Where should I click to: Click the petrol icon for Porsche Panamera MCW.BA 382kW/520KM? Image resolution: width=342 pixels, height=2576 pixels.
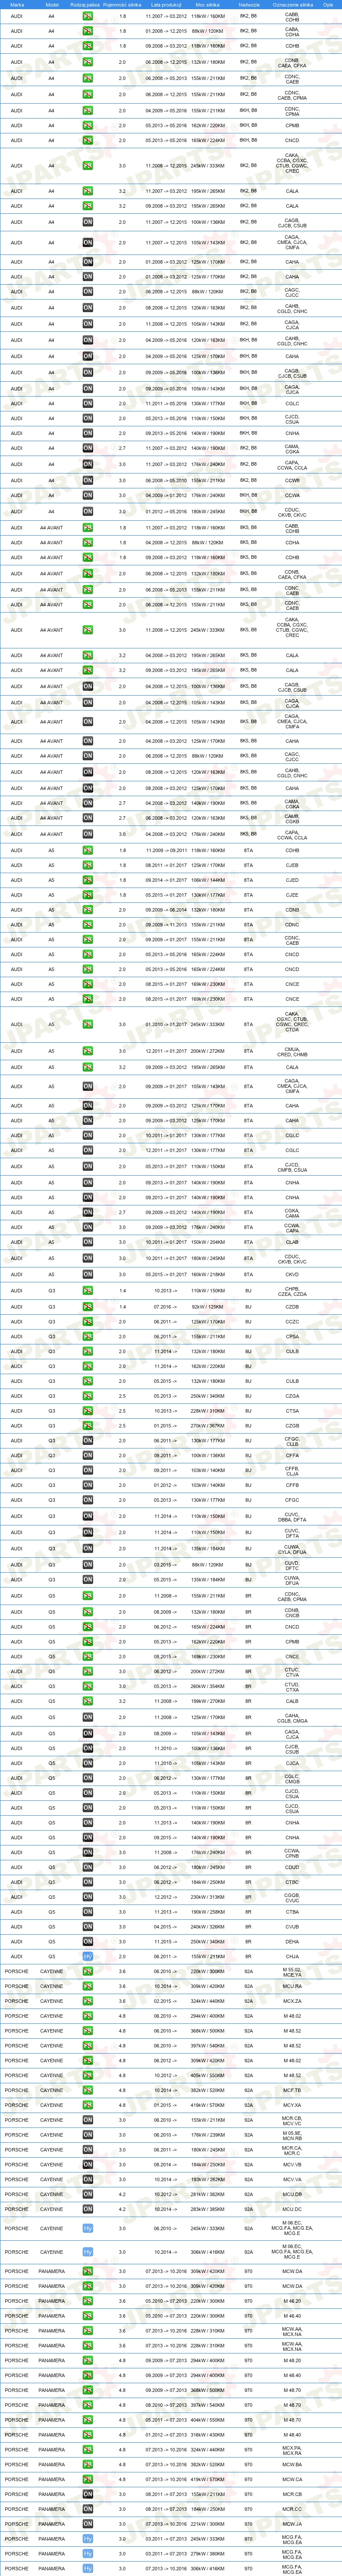pos(88,2464)
